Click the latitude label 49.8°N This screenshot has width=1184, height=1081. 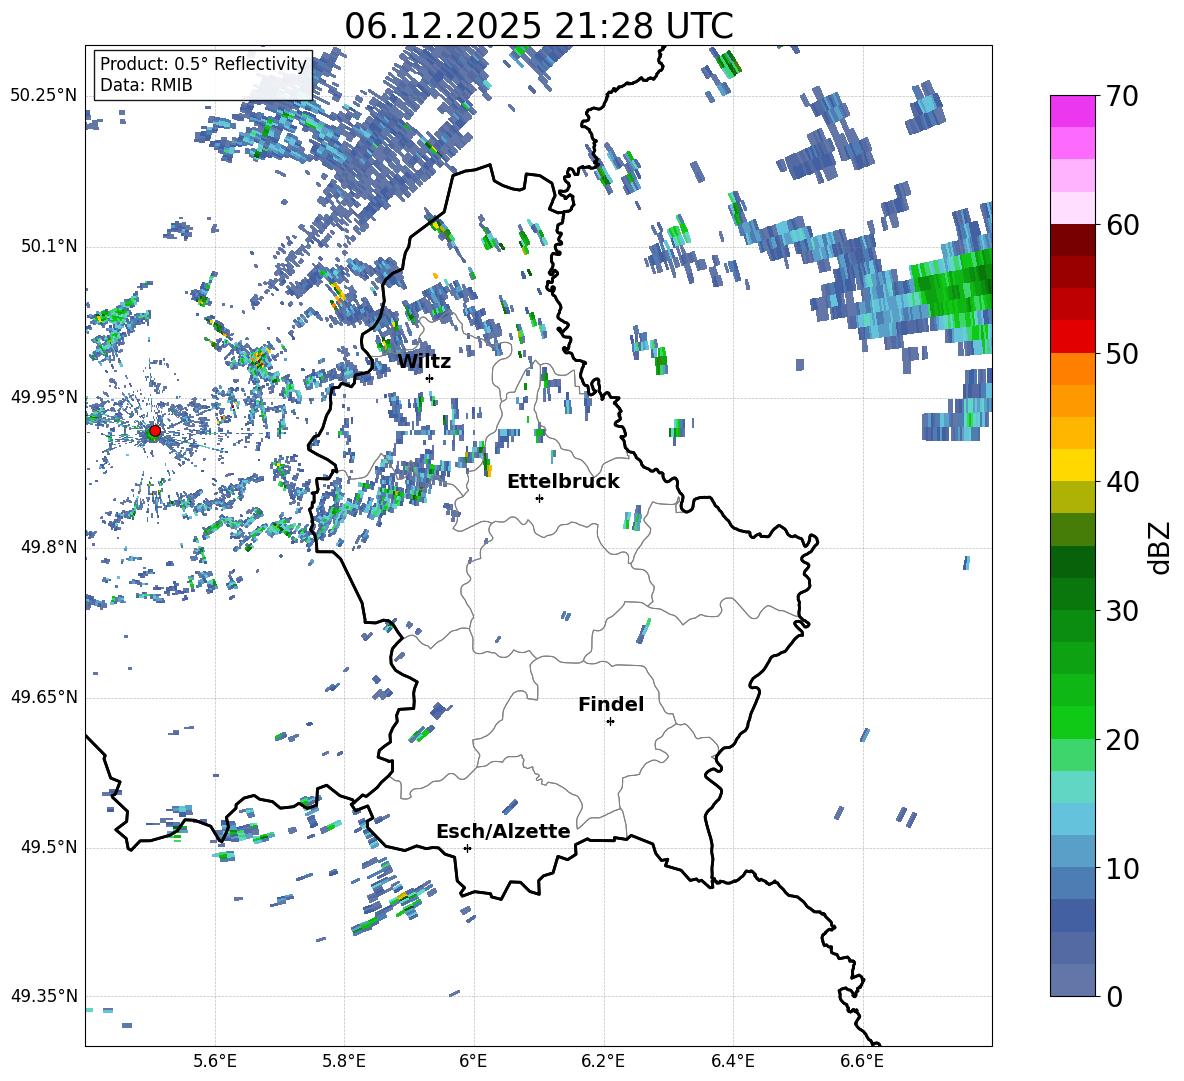click(48, 547)
